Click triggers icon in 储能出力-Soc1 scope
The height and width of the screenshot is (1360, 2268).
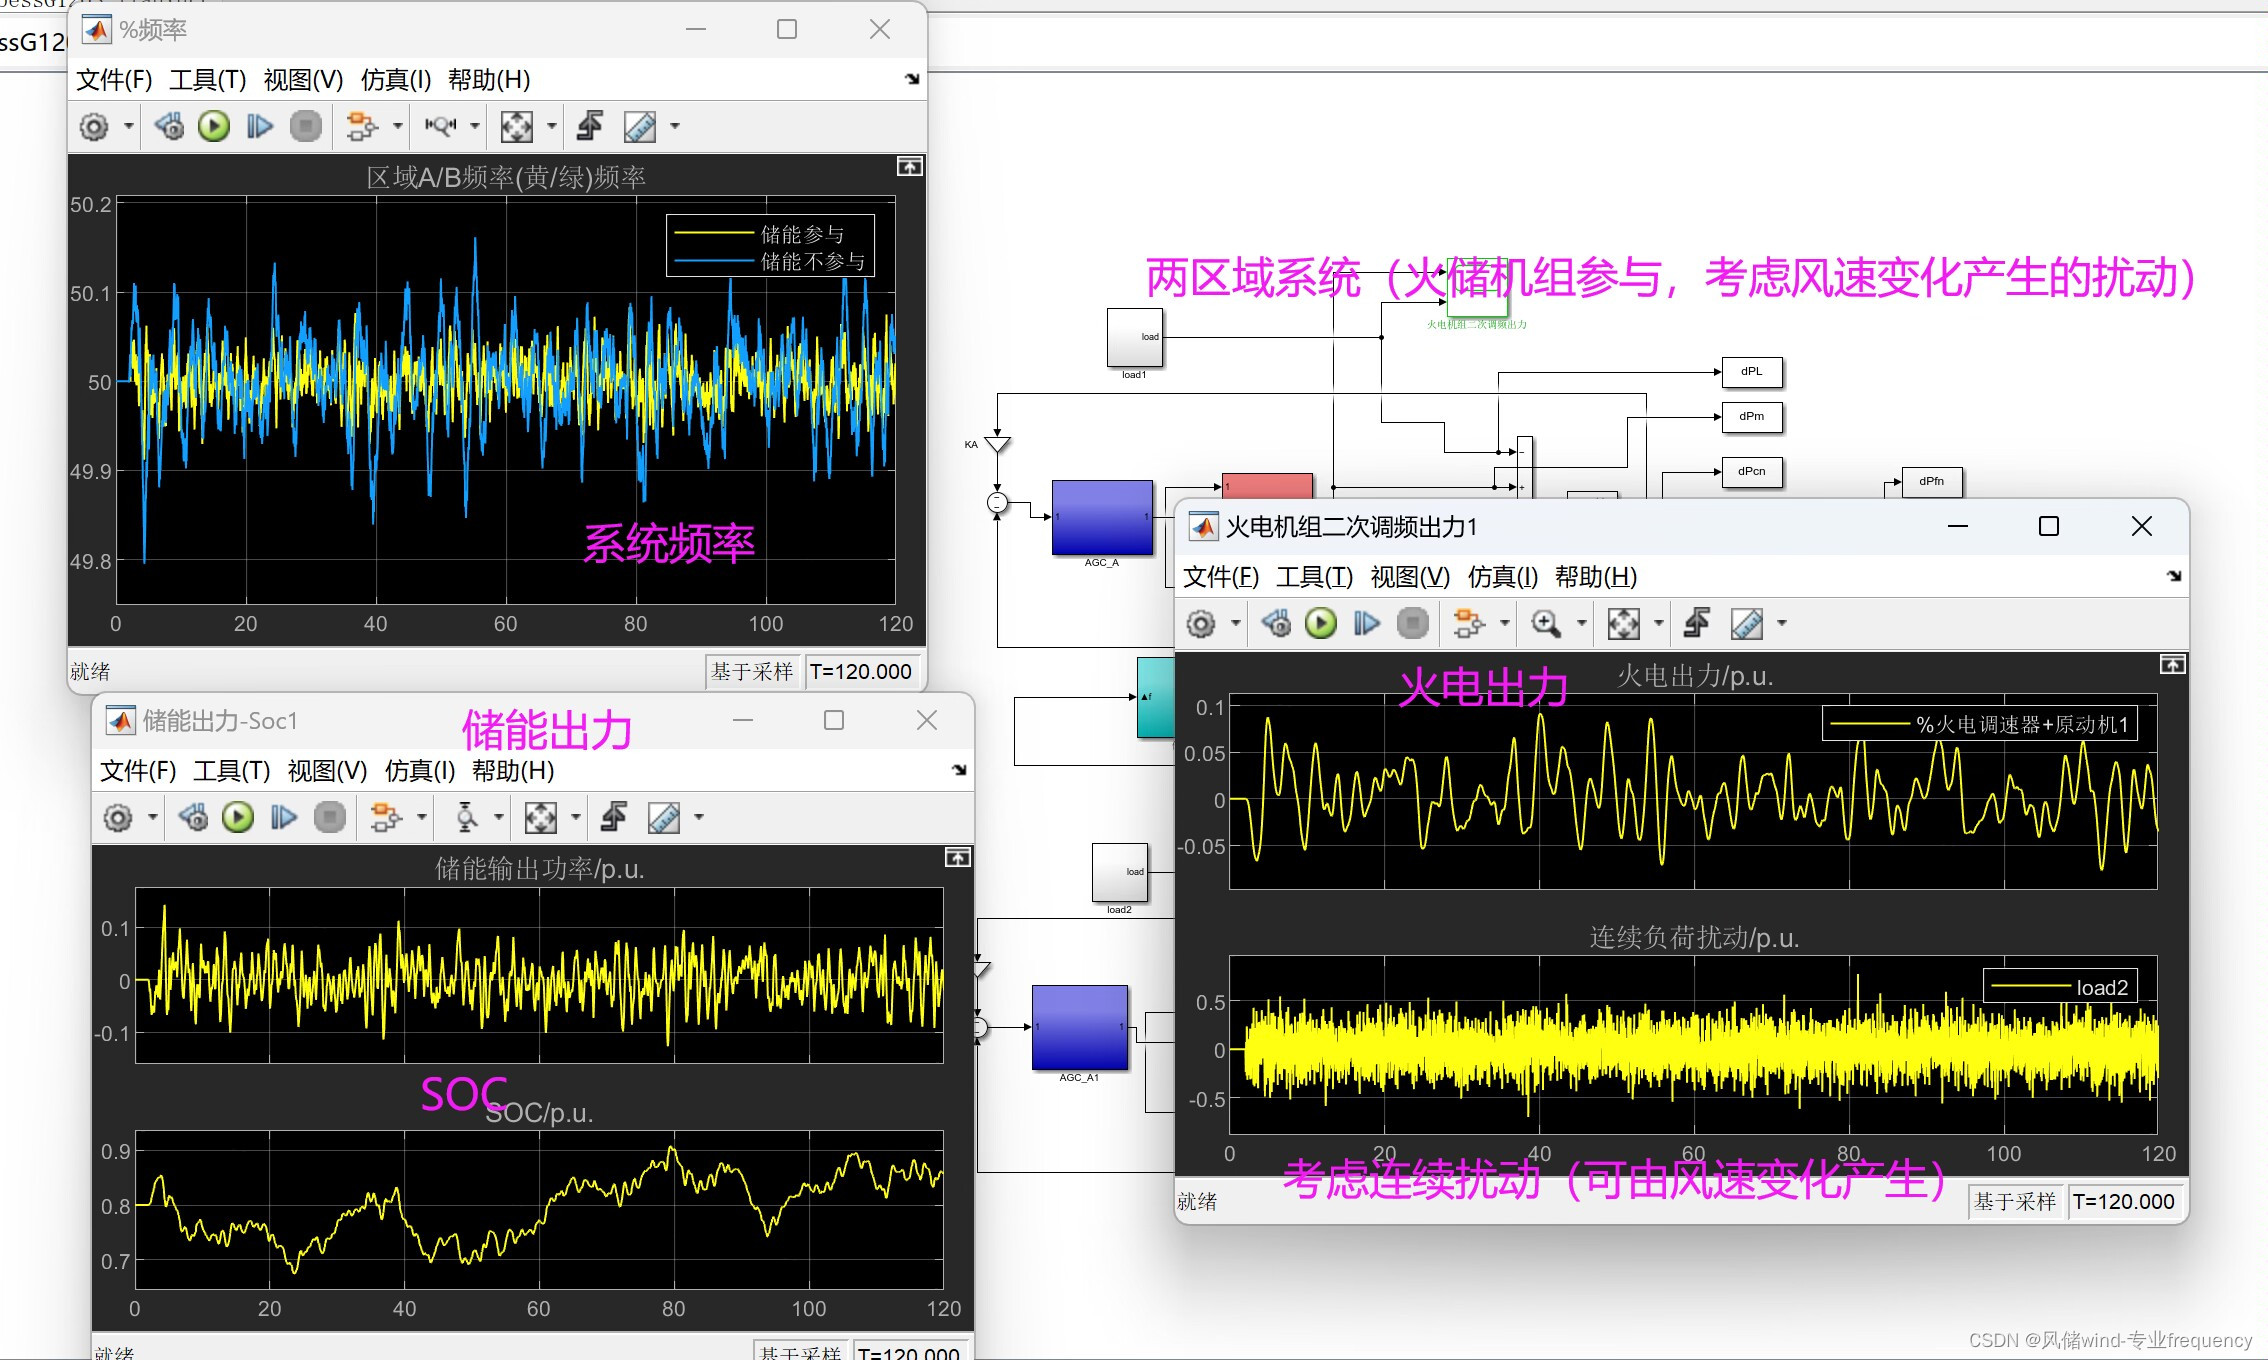point(614,818)
